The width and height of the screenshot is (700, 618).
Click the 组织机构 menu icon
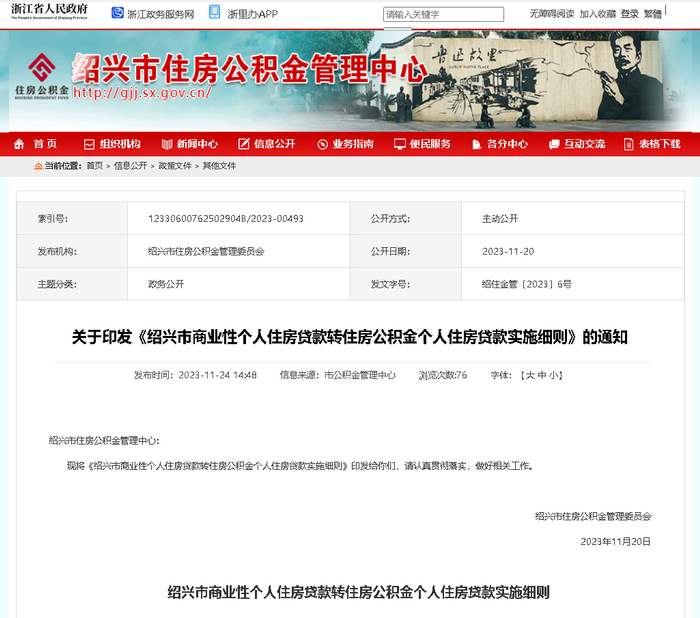point(89,144)
